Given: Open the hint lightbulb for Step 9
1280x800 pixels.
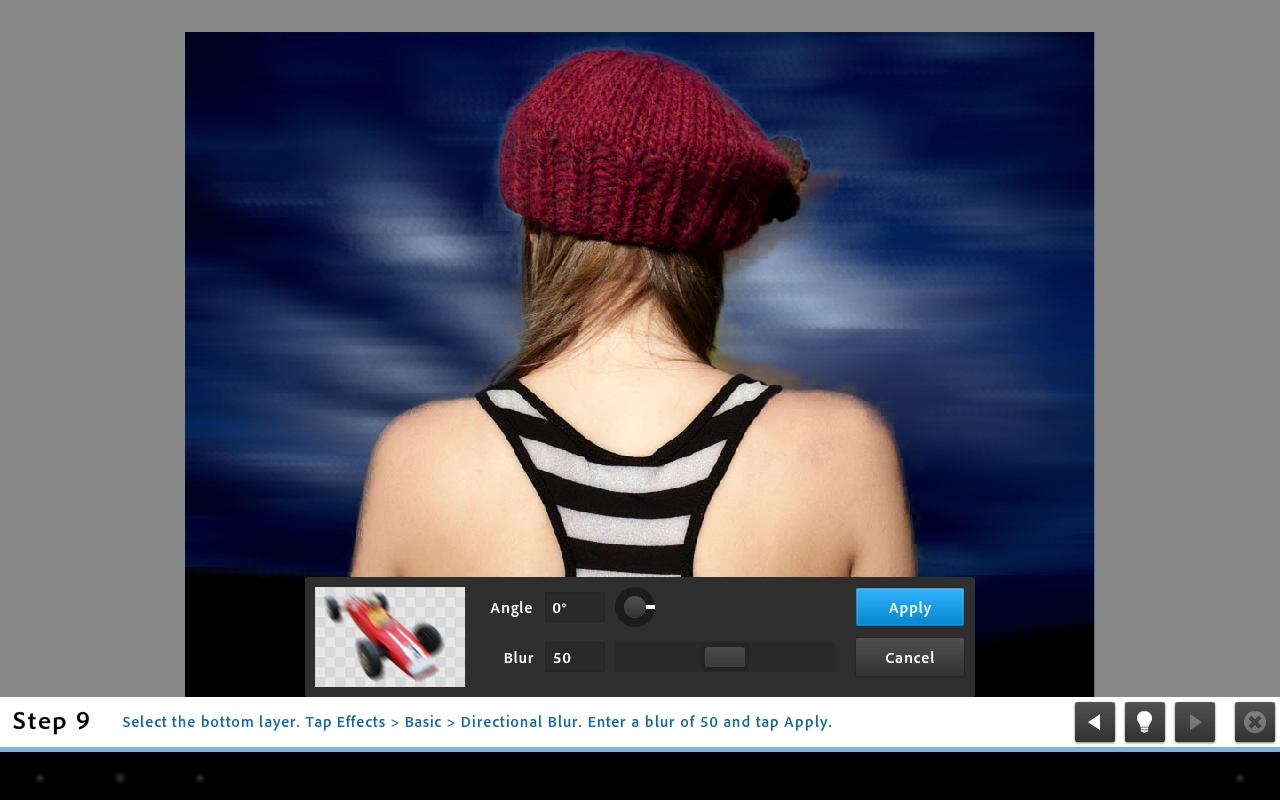Looking at the screenshot, I should click(1144, 722).
